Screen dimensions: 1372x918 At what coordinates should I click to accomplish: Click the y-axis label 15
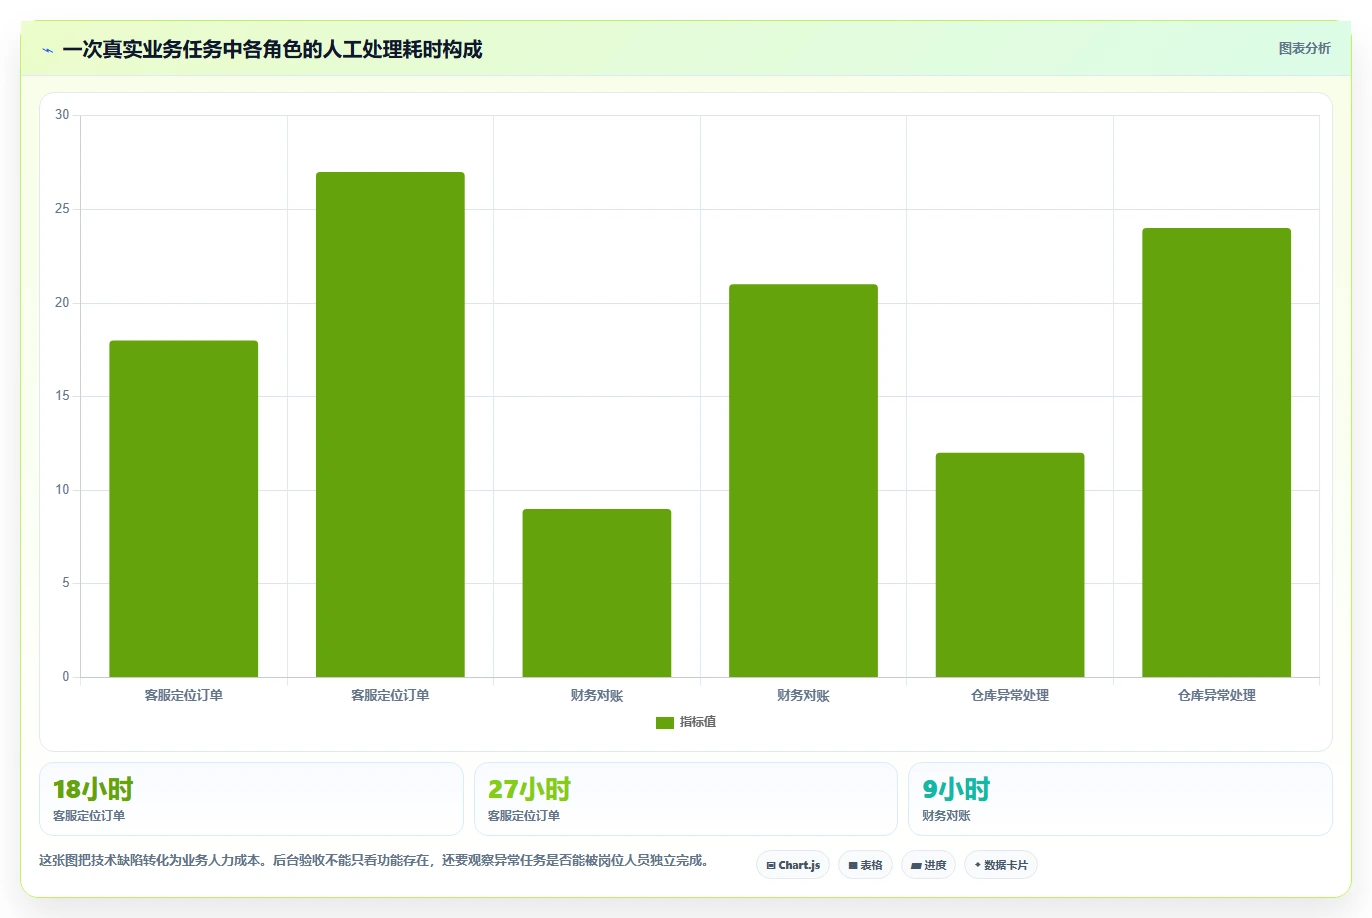tap(62, 396)
